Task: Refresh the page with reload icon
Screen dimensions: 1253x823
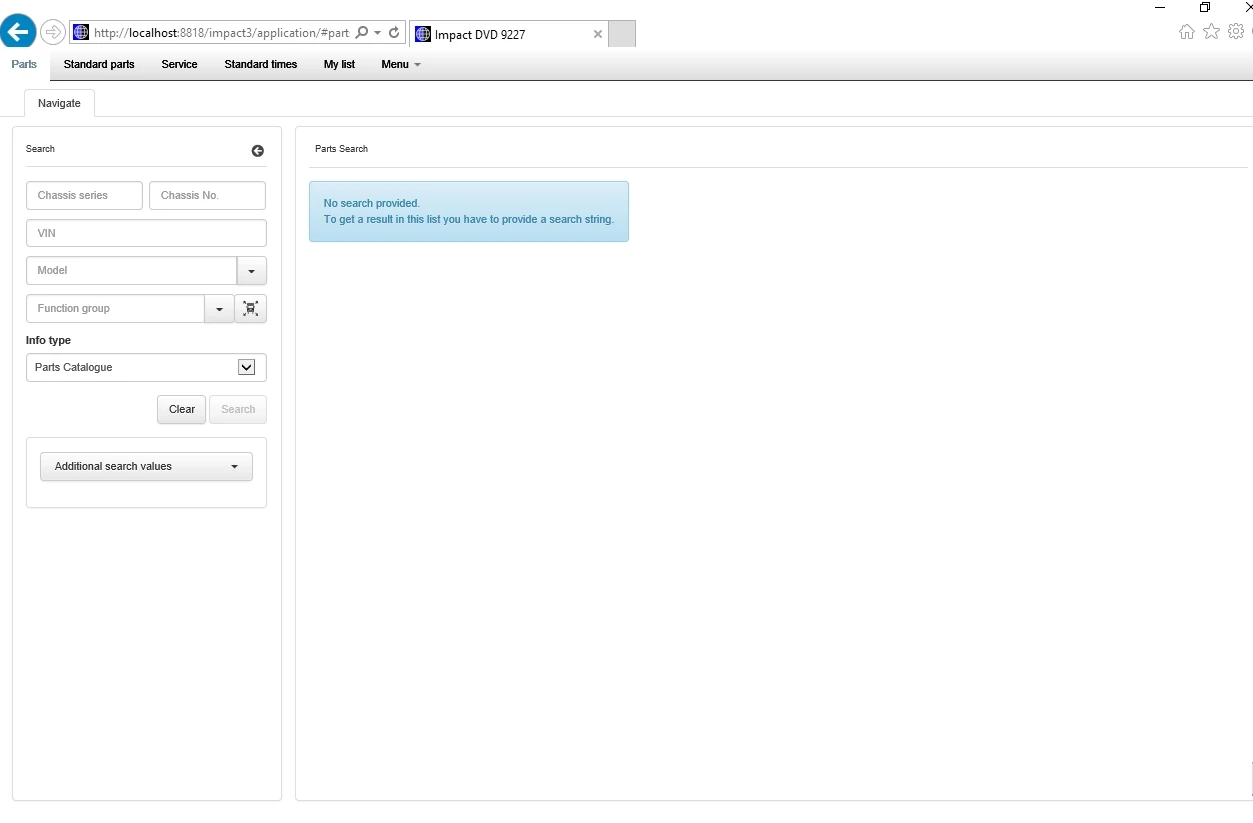Action: pyautogui.click(x=394, y=33)
